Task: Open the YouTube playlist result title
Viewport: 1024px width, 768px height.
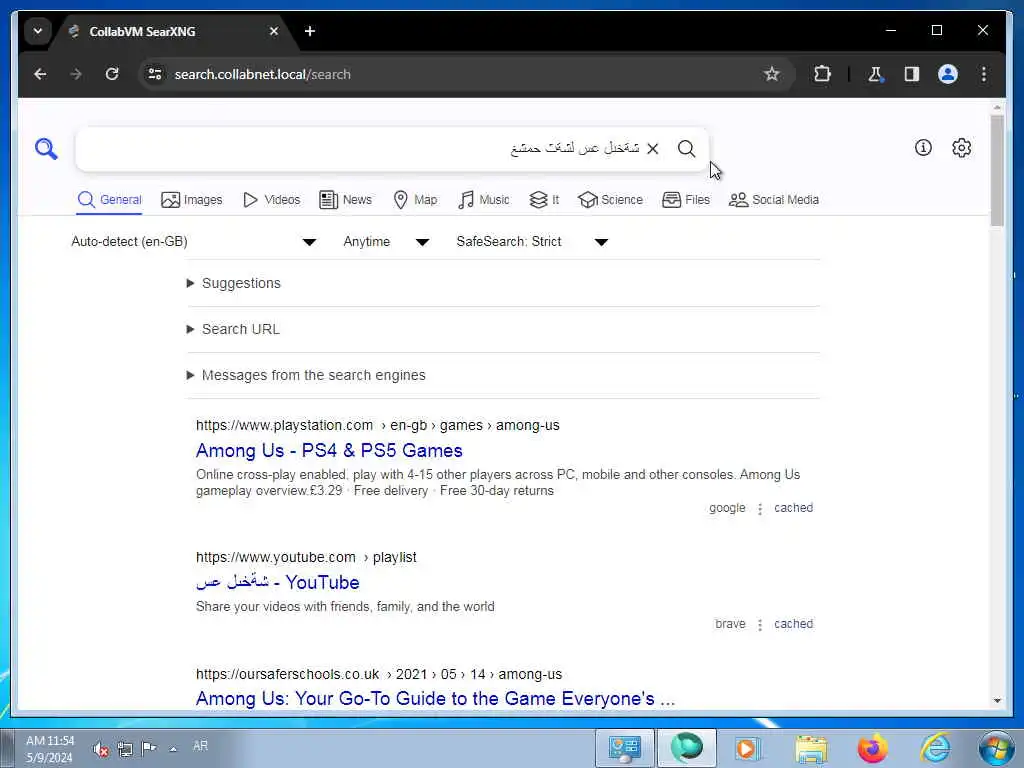Action: pyautogui.click(x=278, y=583)
